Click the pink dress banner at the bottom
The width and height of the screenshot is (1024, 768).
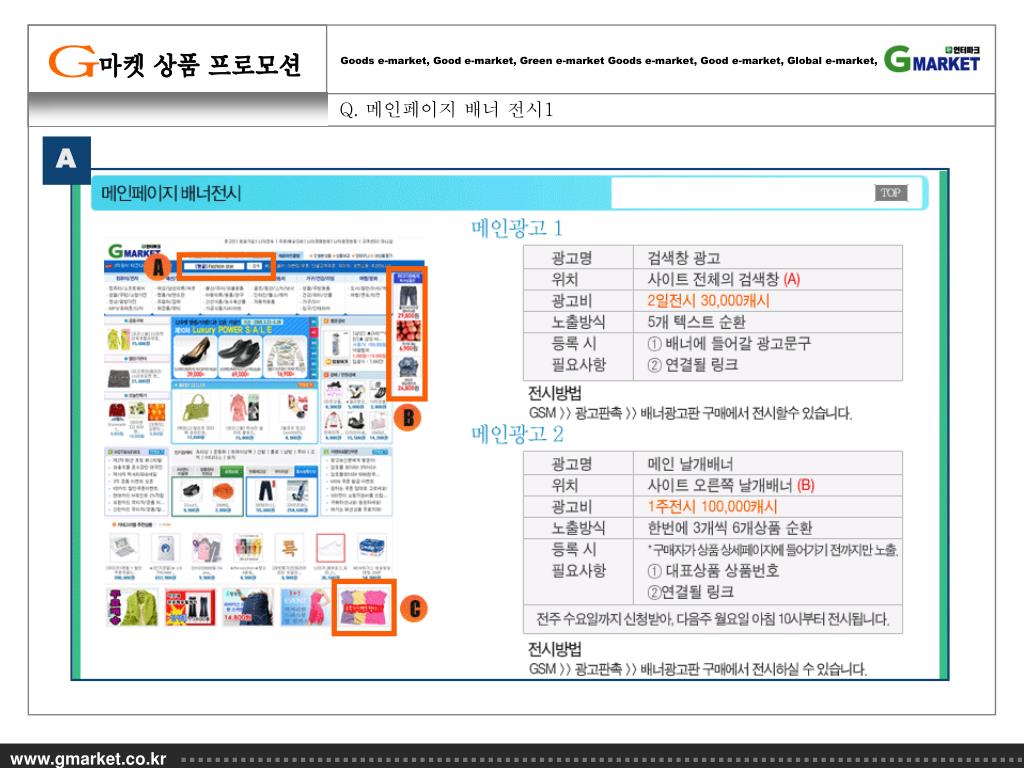[305, 607]
